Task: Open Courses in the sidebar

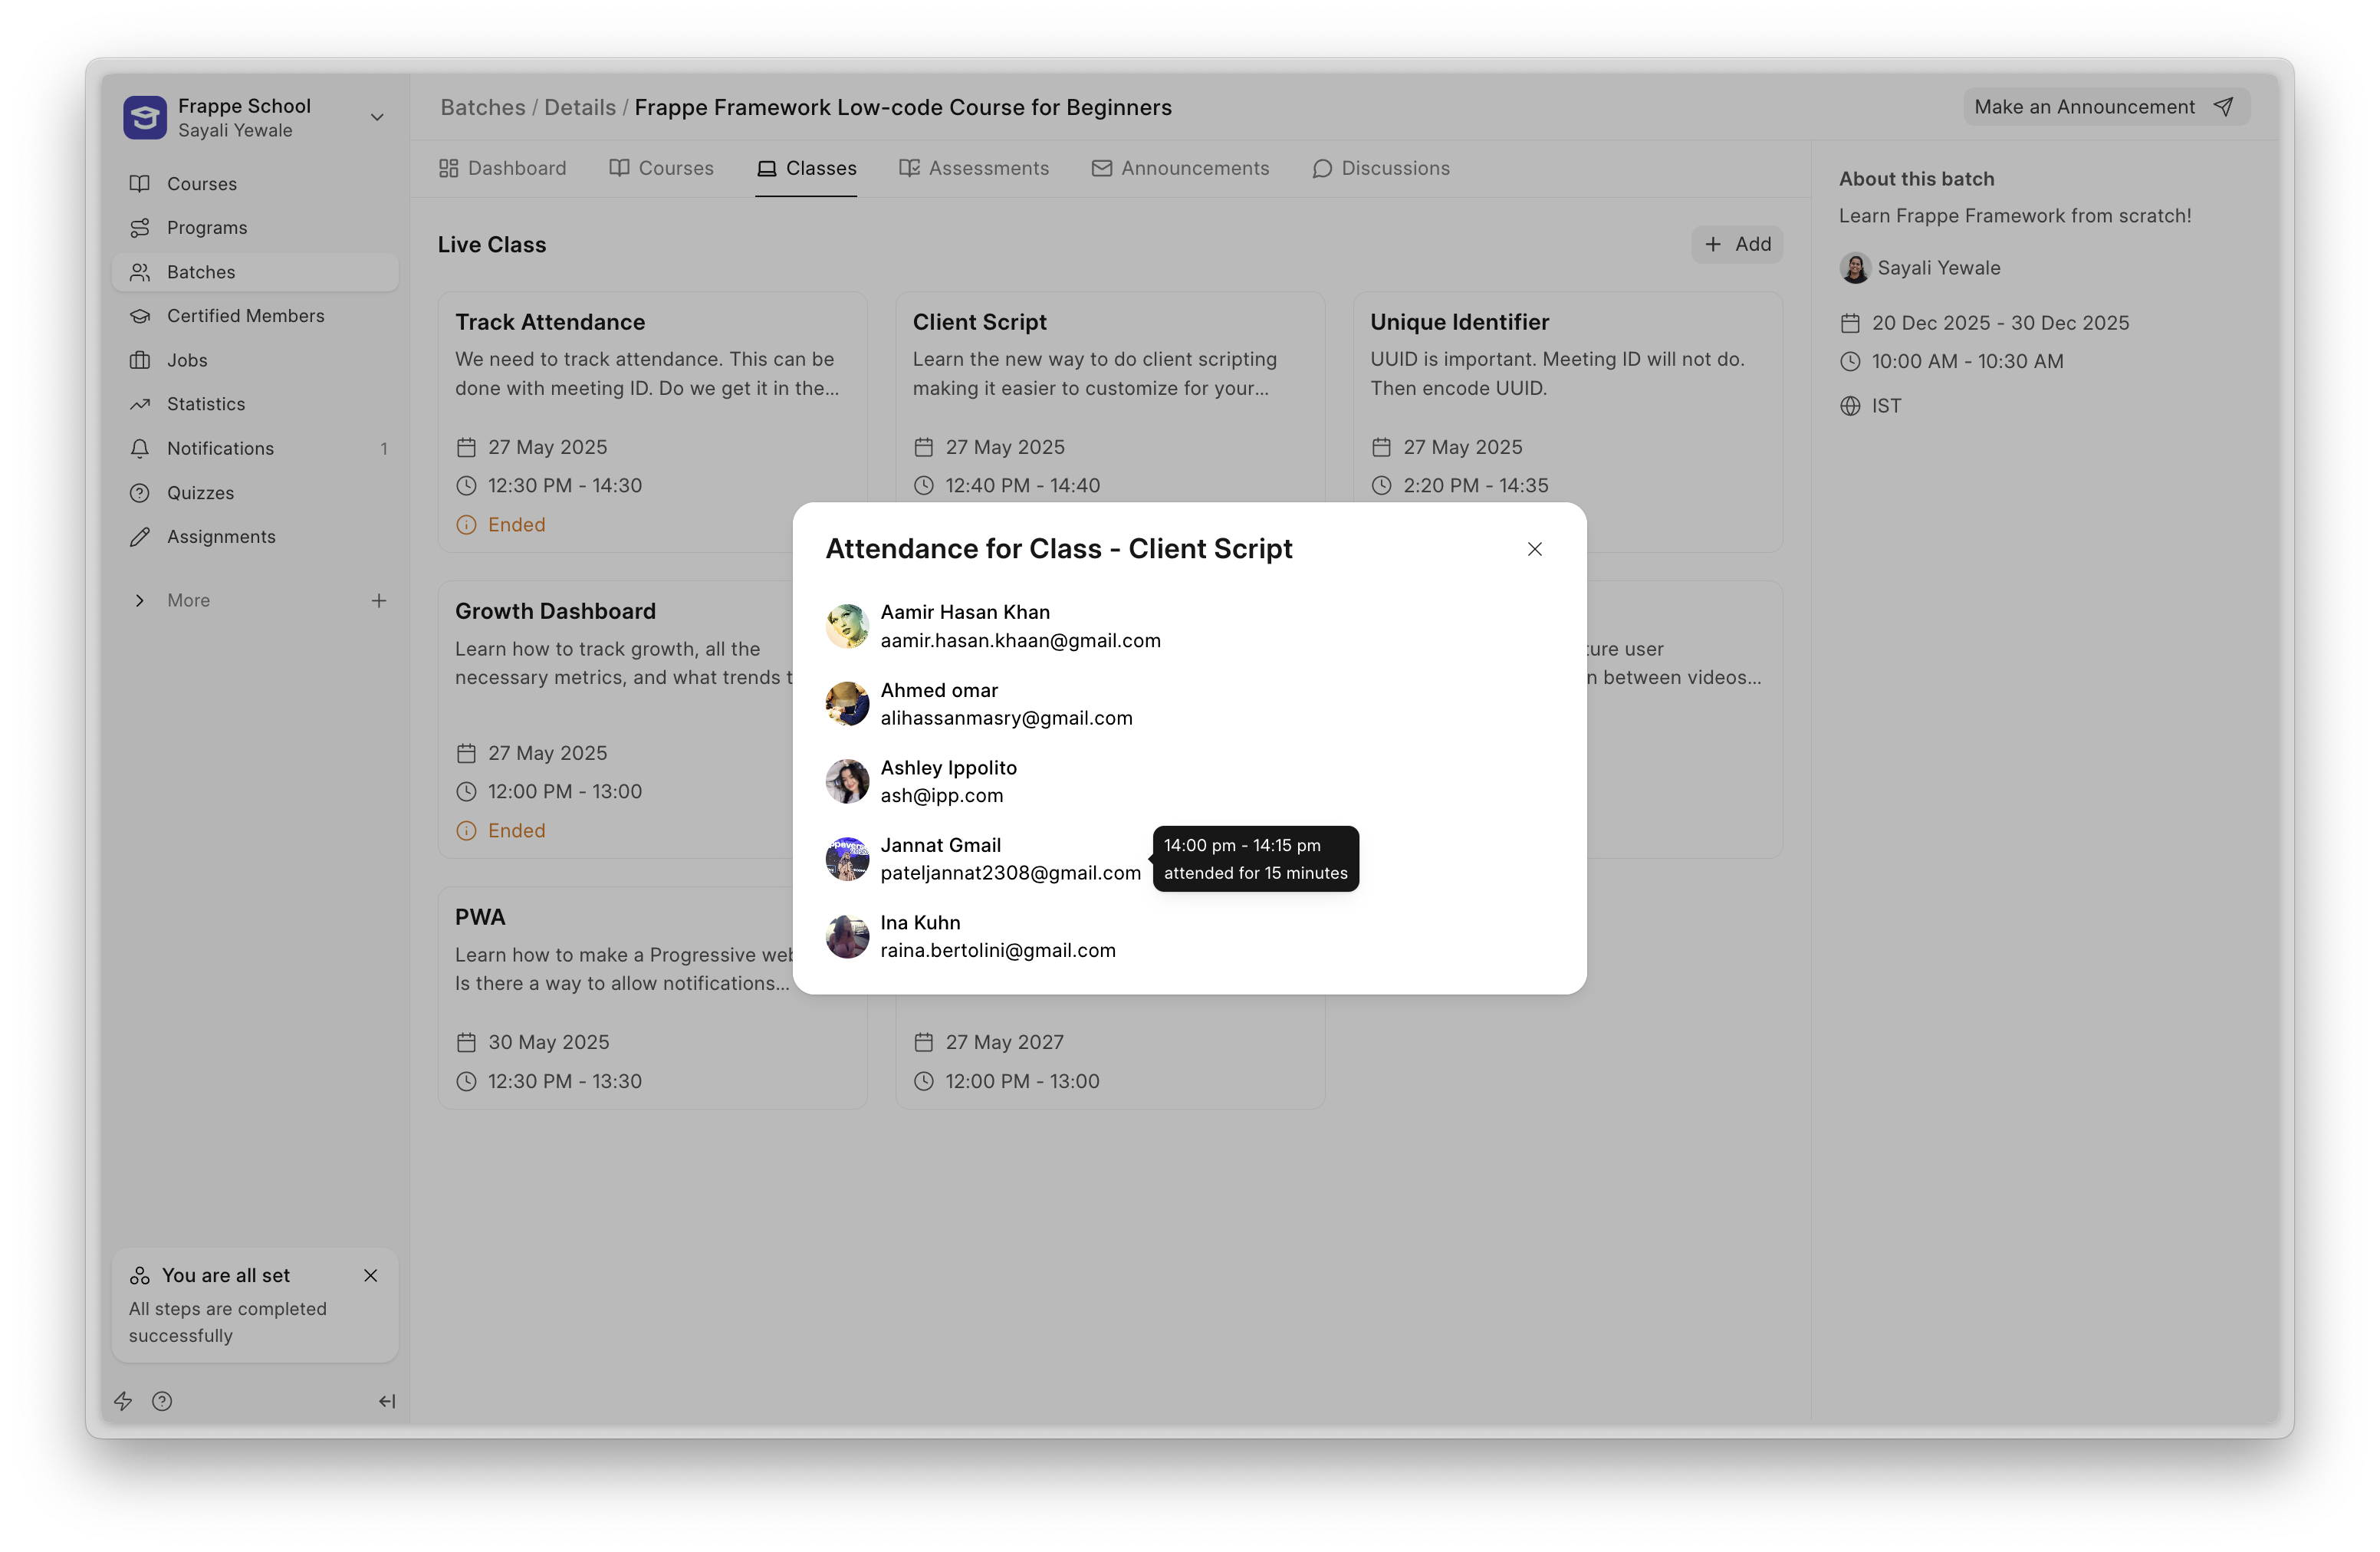Action: point(255,184)
